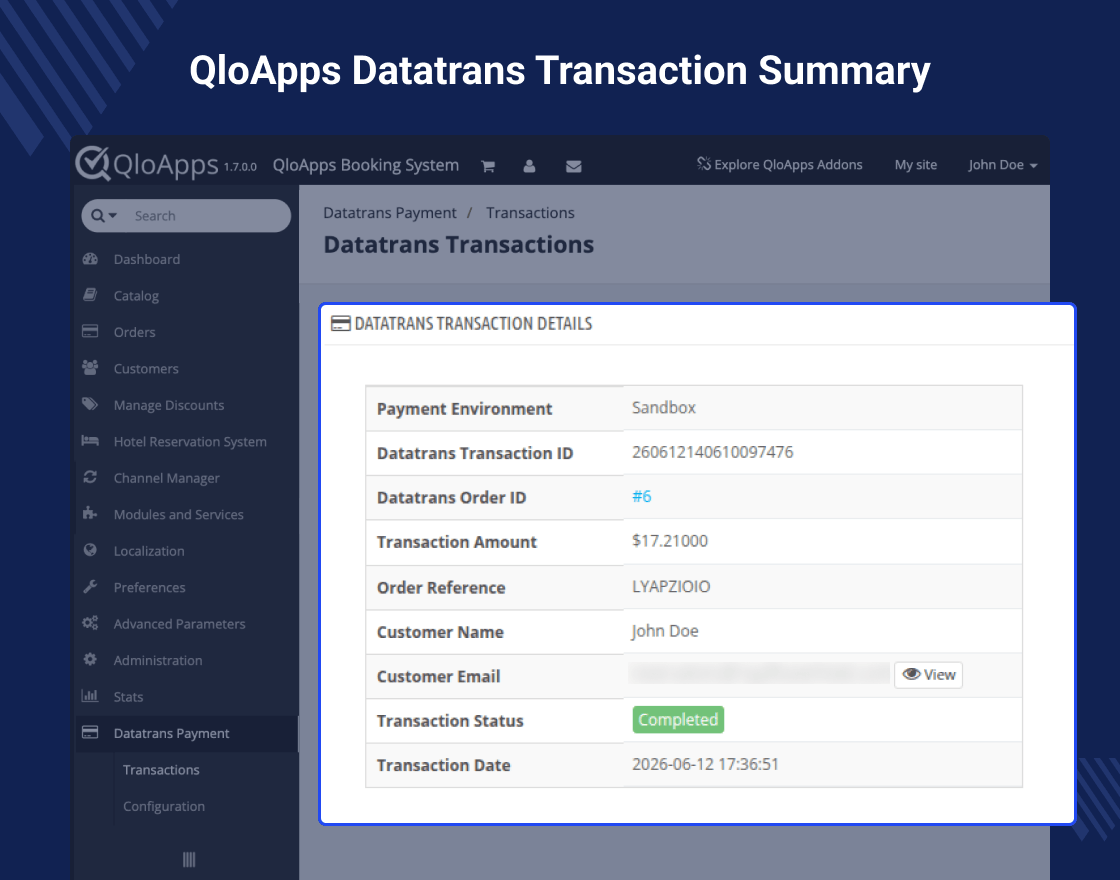Select the Sandbox environment value
The height and width of the screenshot is (880, 1120).
[664, 407]
